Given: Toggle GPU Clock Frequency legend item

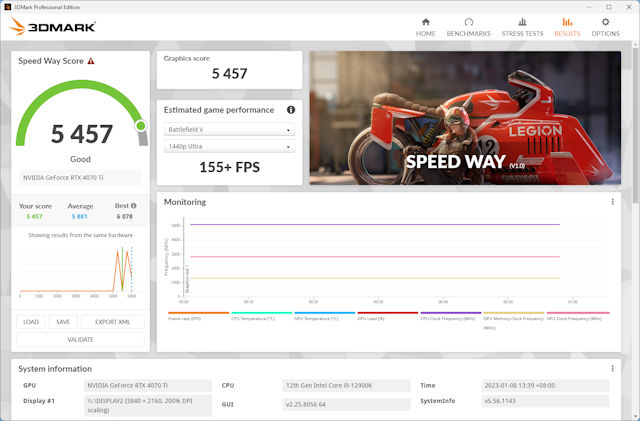Looking at the screenshot, I should (578, 316).
